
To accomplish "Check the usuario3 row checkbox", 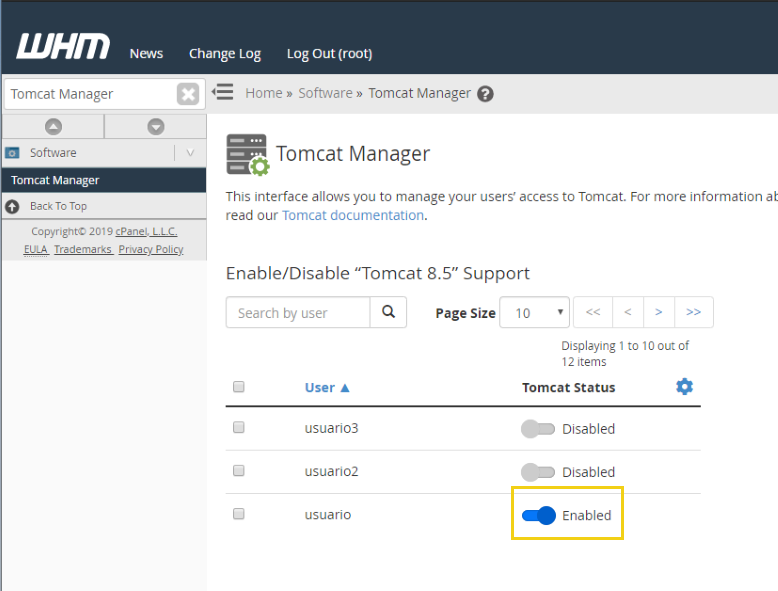I will [239, 427].
